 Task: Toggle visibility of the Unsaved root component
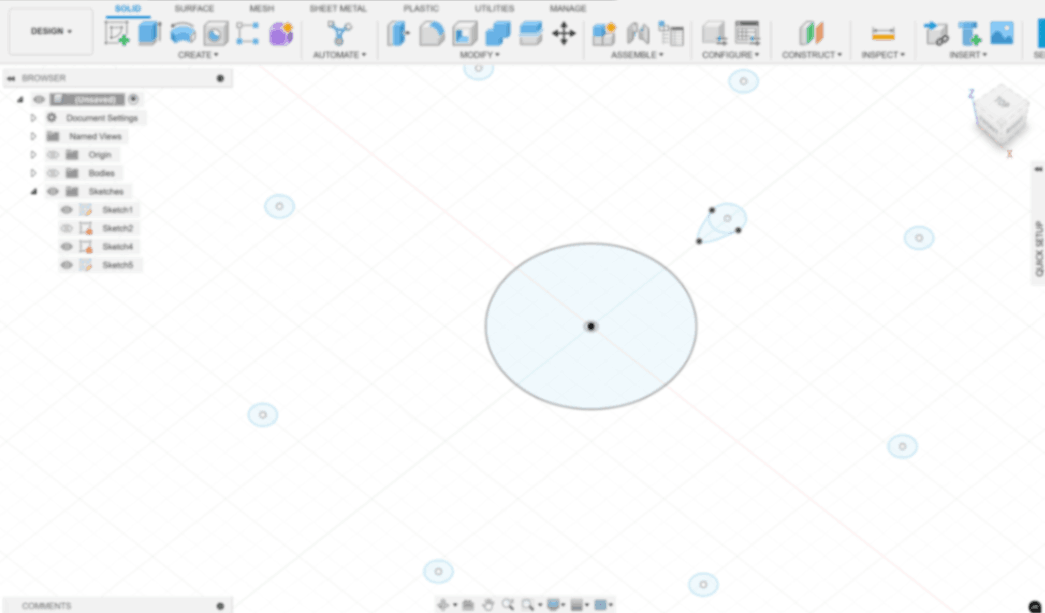pos(39,99)
